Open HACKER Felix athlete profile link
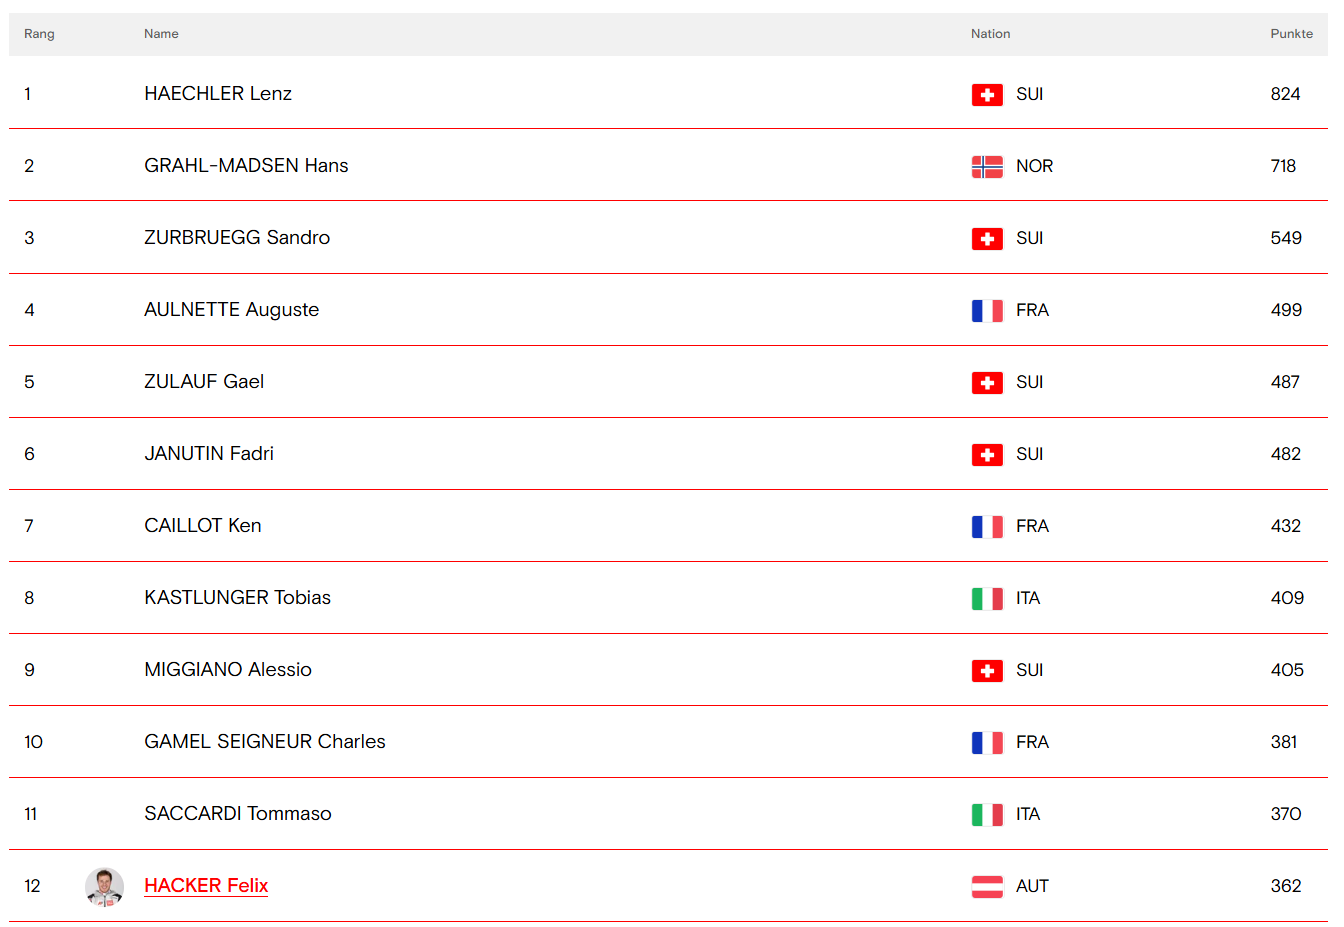 [x=206, y=886]
